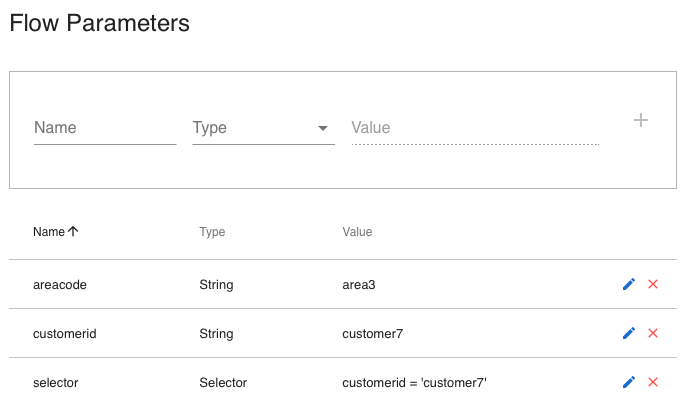Click into the Value input field
The height and width of the screenshot is (412, 685).
474,128
